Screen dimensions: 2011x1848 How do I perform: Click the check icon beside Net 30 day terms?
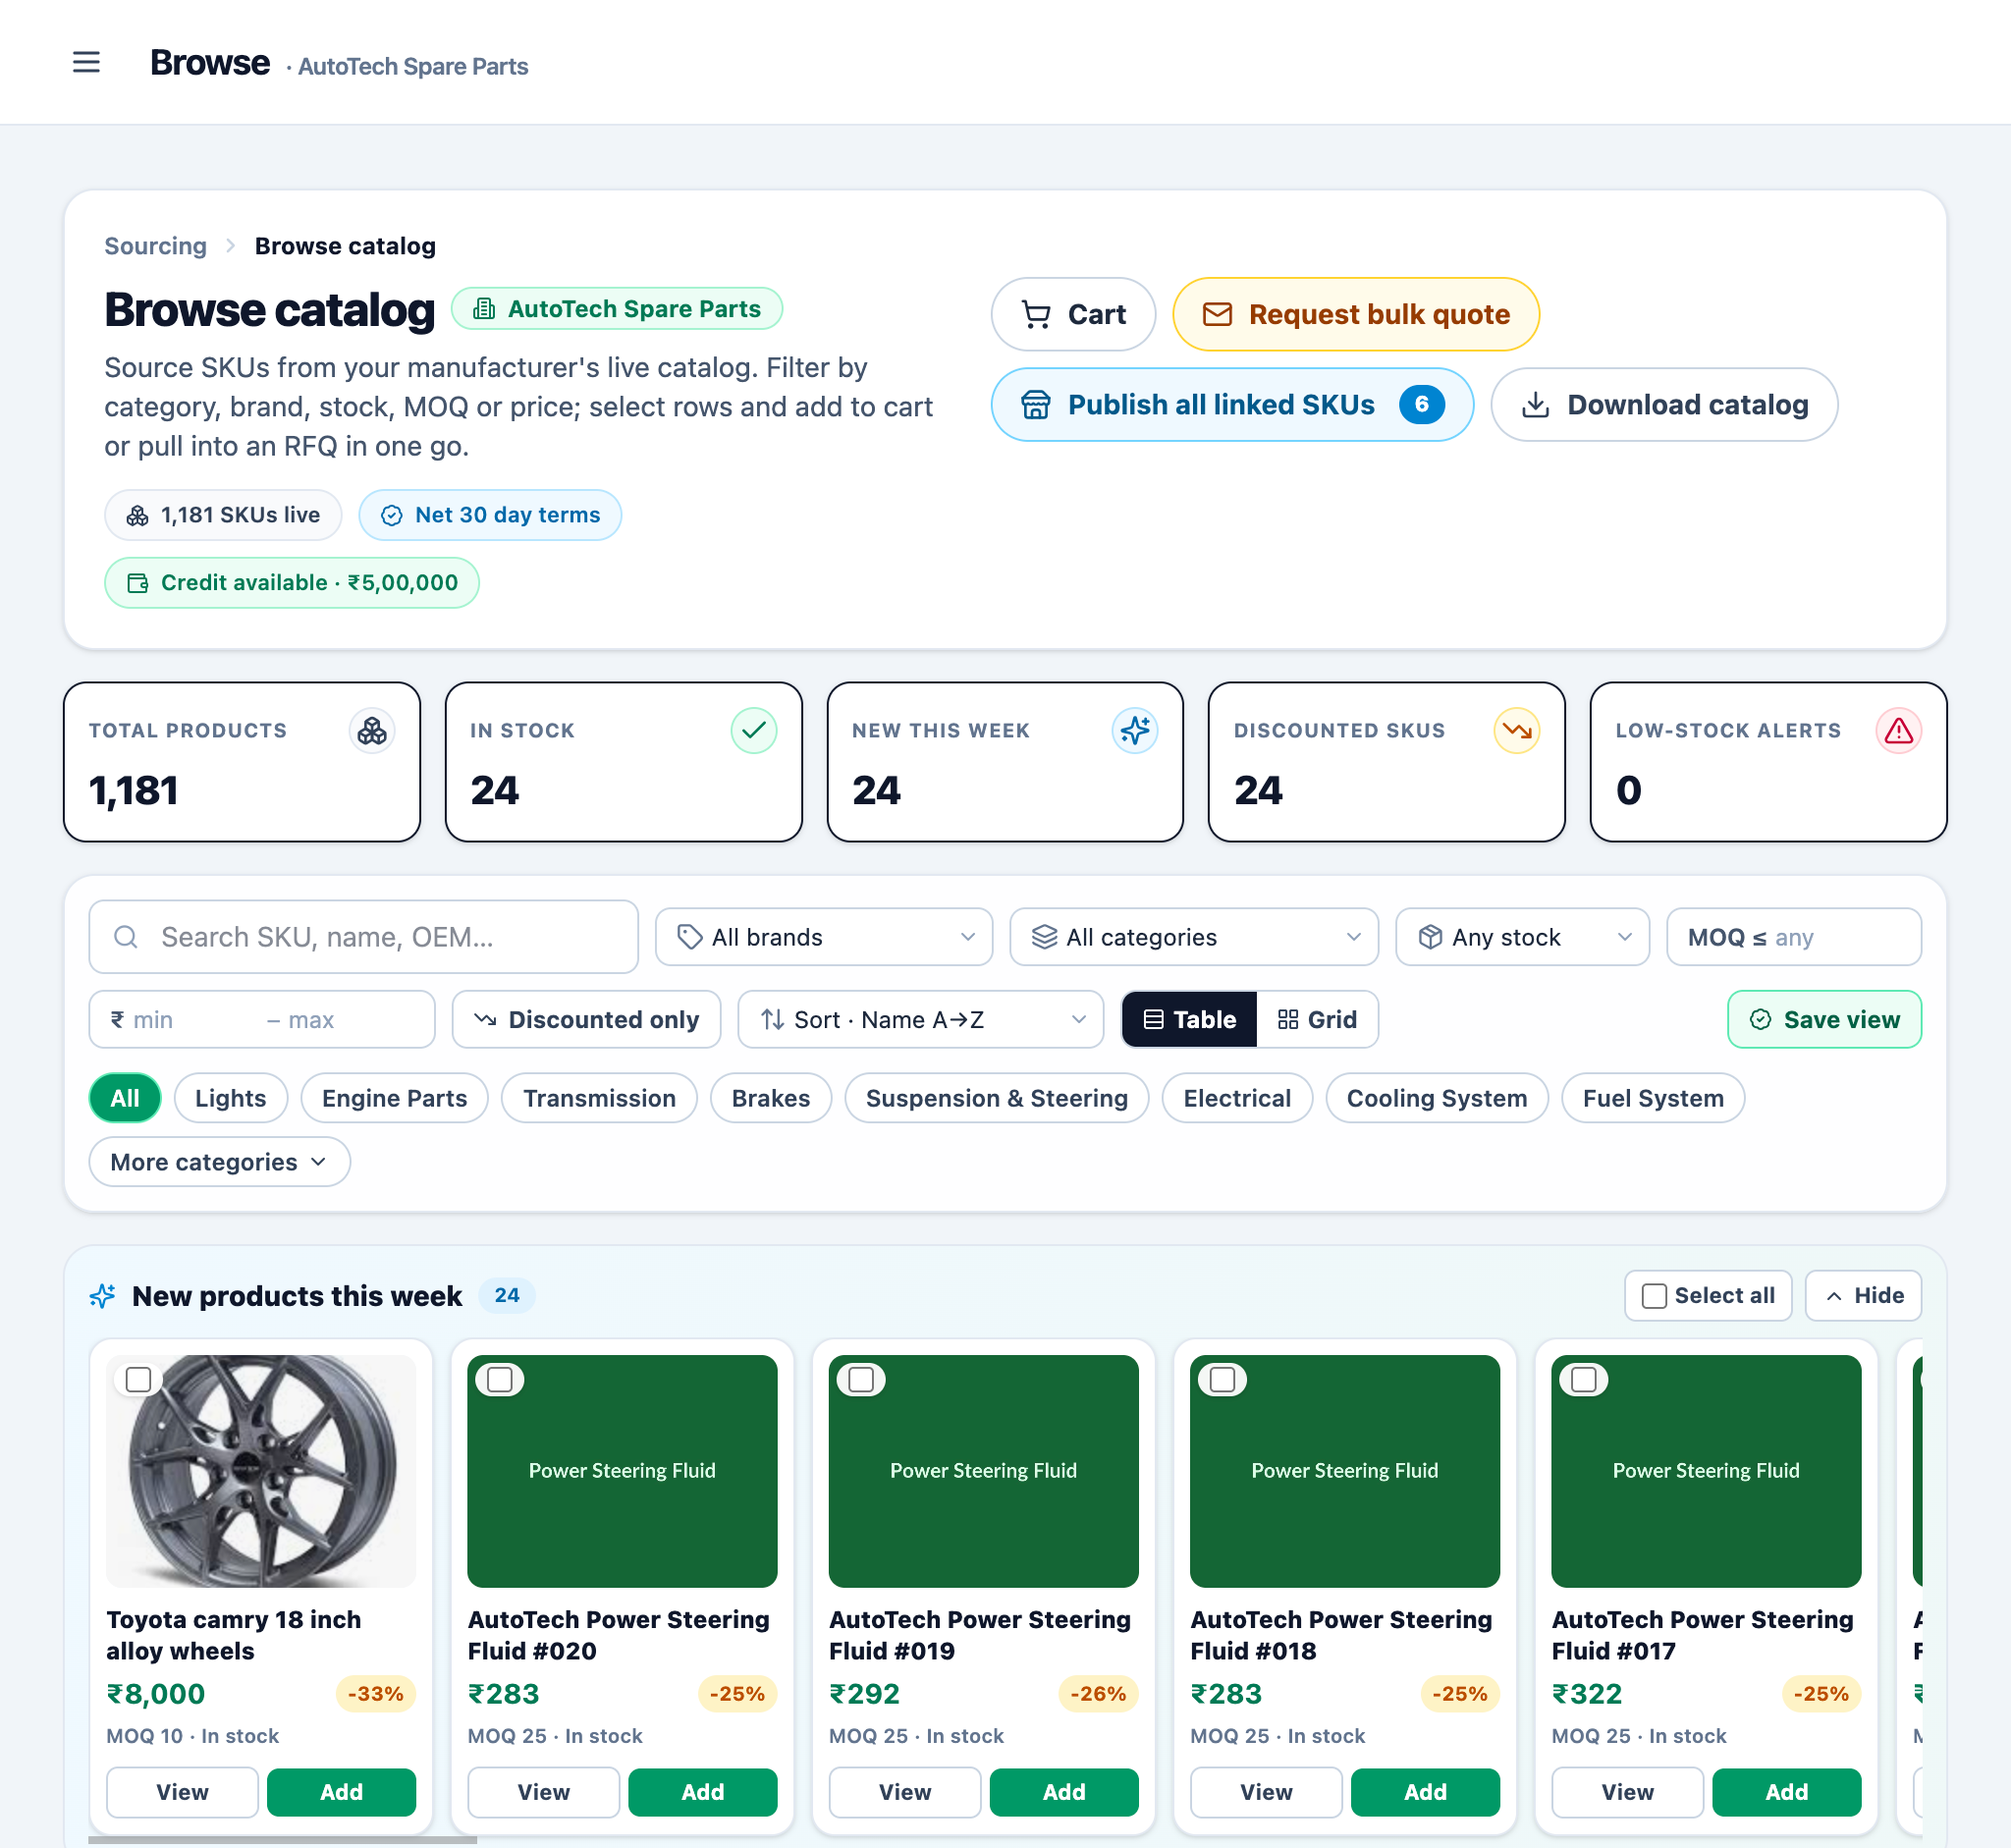[x=392, y=516]
